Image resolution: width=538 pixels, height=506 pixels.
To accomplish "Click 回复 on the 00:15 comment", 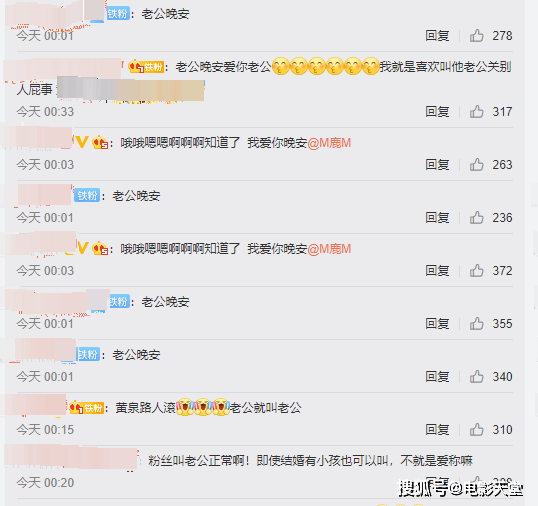I will pyautogui.click(x=437, y=429).
